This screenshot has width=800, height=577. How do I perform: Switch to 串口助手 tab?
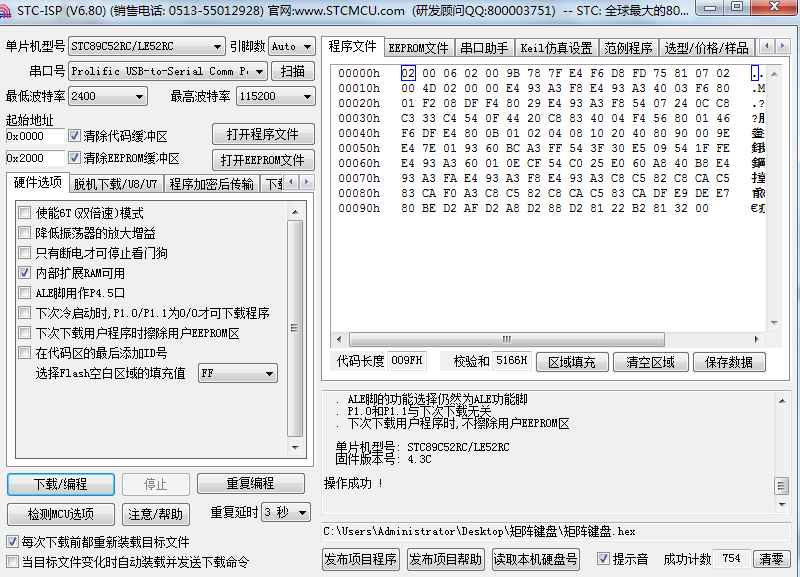point(484,48)
